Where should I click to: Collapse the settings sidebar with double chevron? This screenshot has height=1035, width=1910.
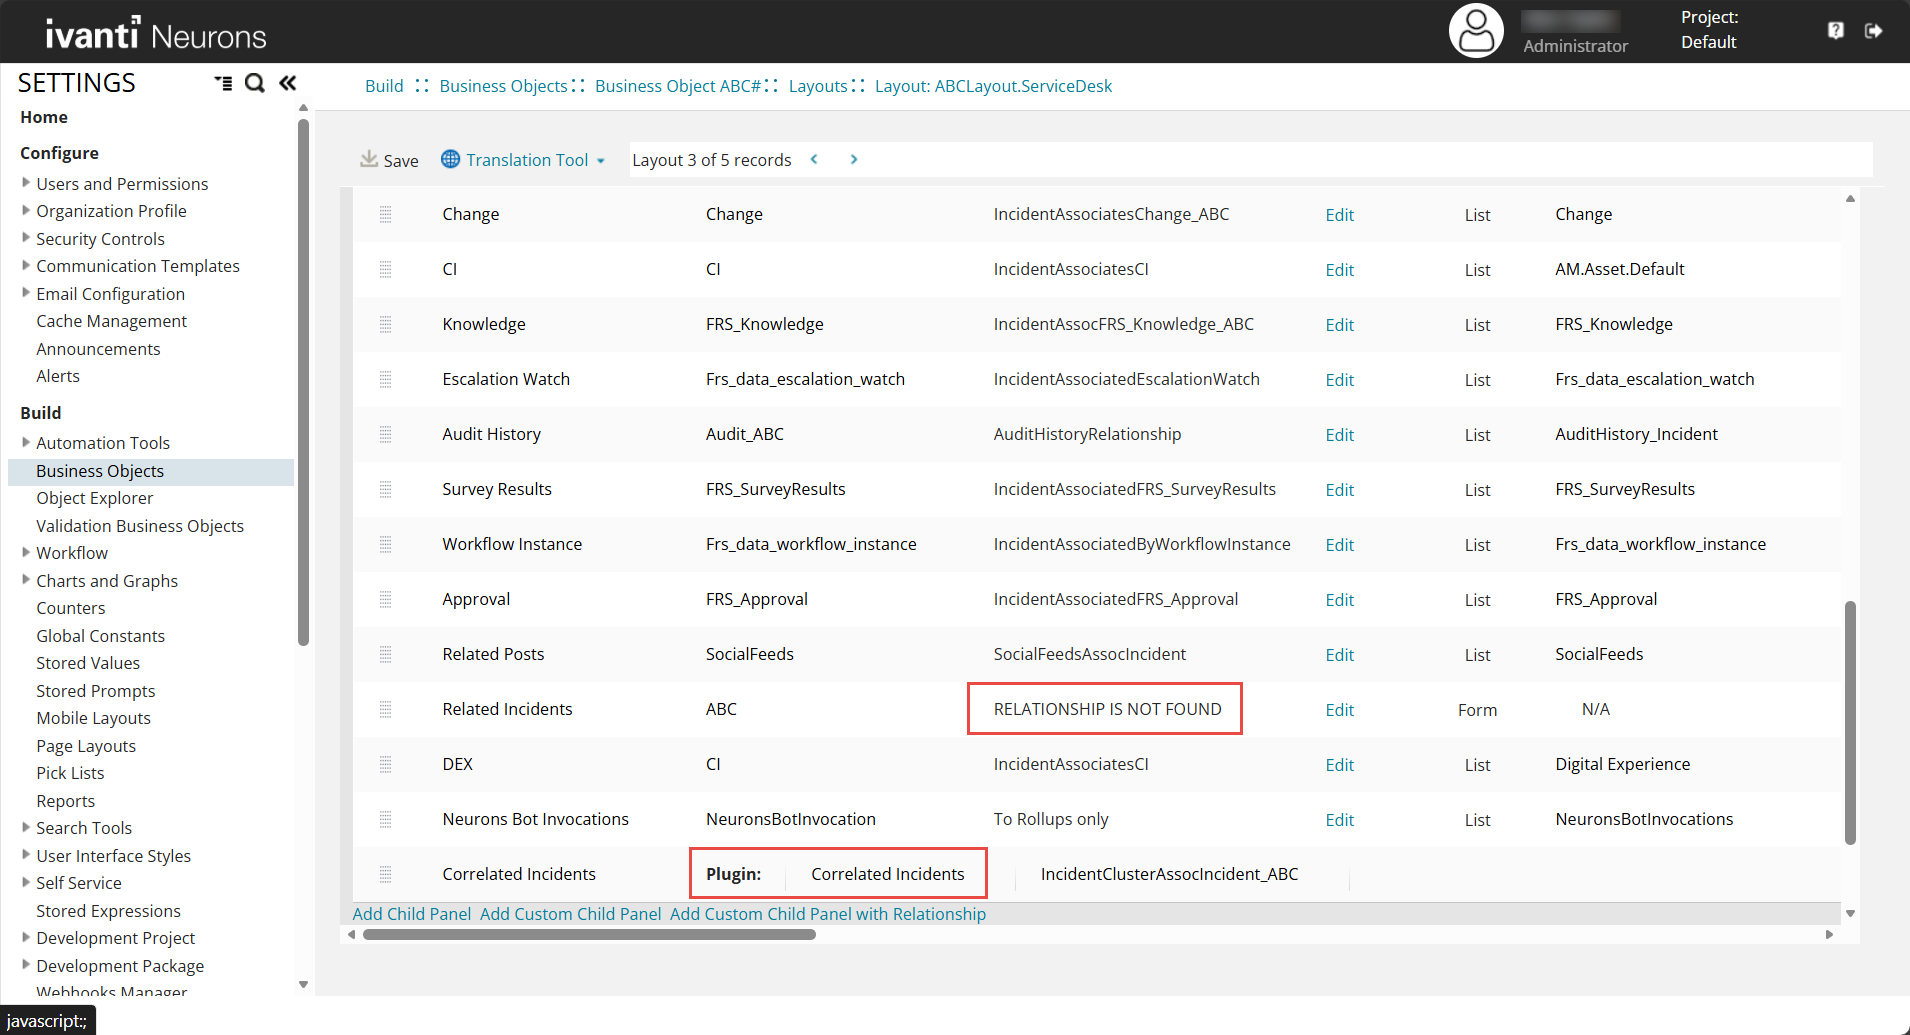point(288,83)
